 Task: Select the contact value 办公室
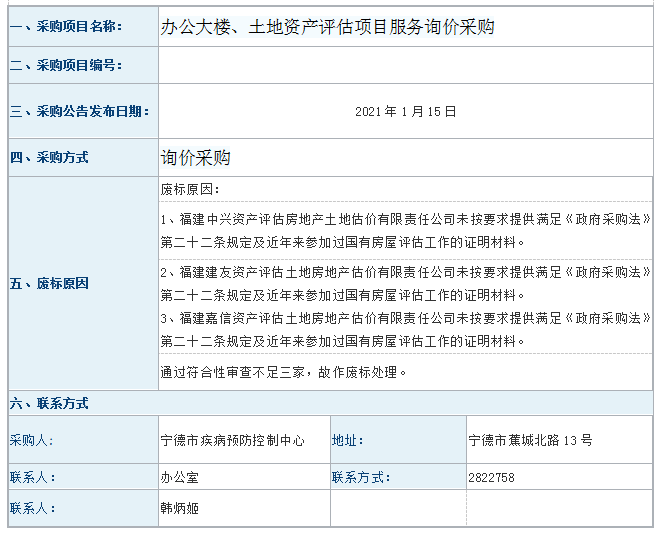tap(179, 477)
